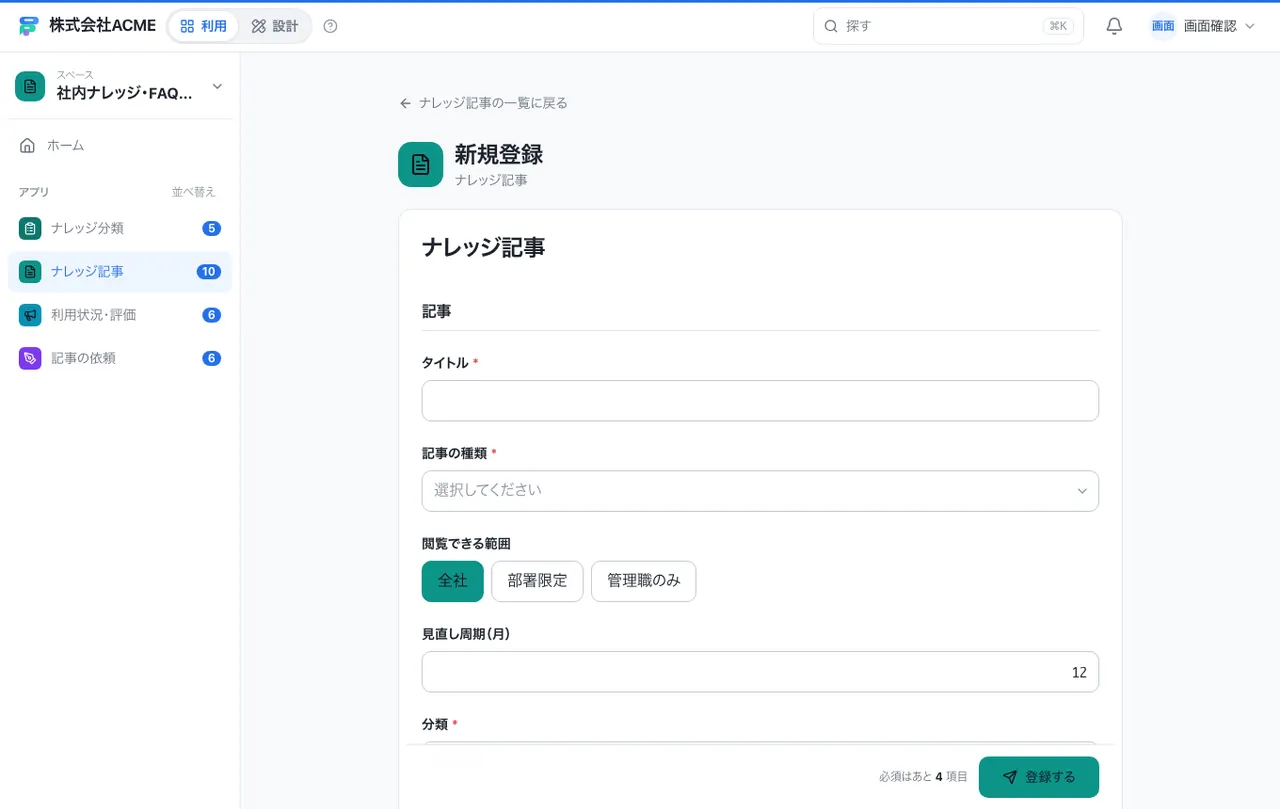Click the 見直し周期(月) number field
This screenshot has width=1280, height=809.
coord(760,672)
